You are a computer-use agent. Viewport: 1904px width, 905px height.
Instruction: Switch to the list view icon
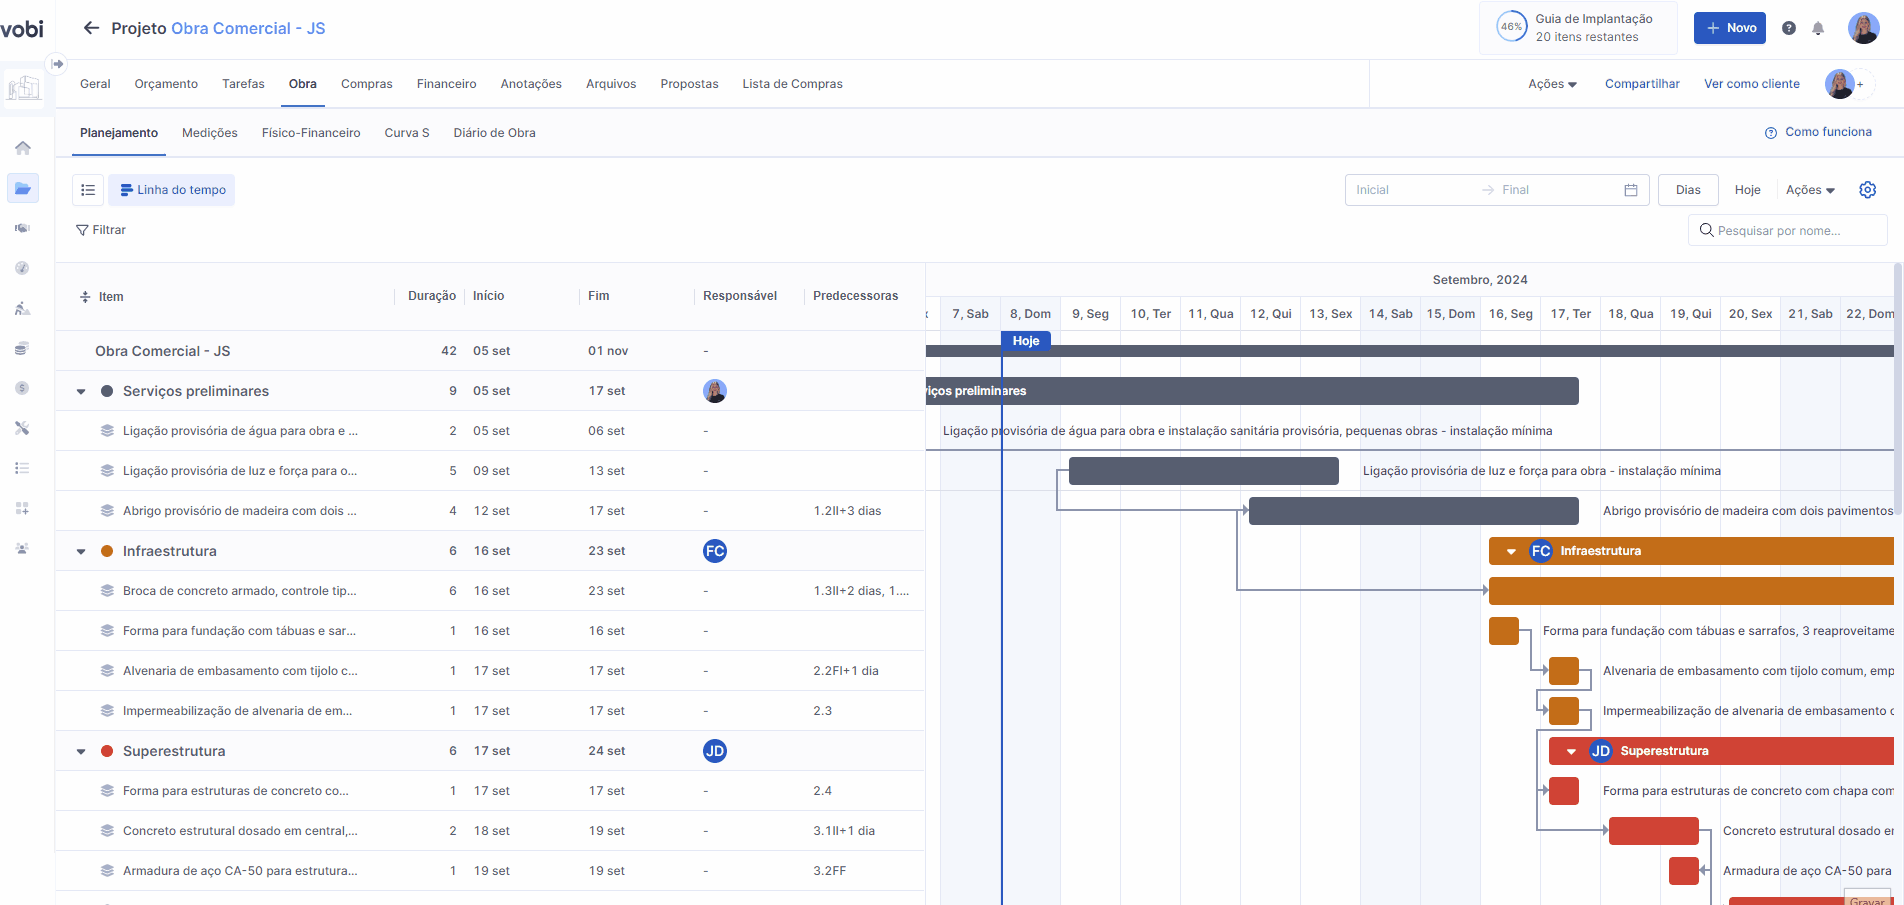[88, 190]
